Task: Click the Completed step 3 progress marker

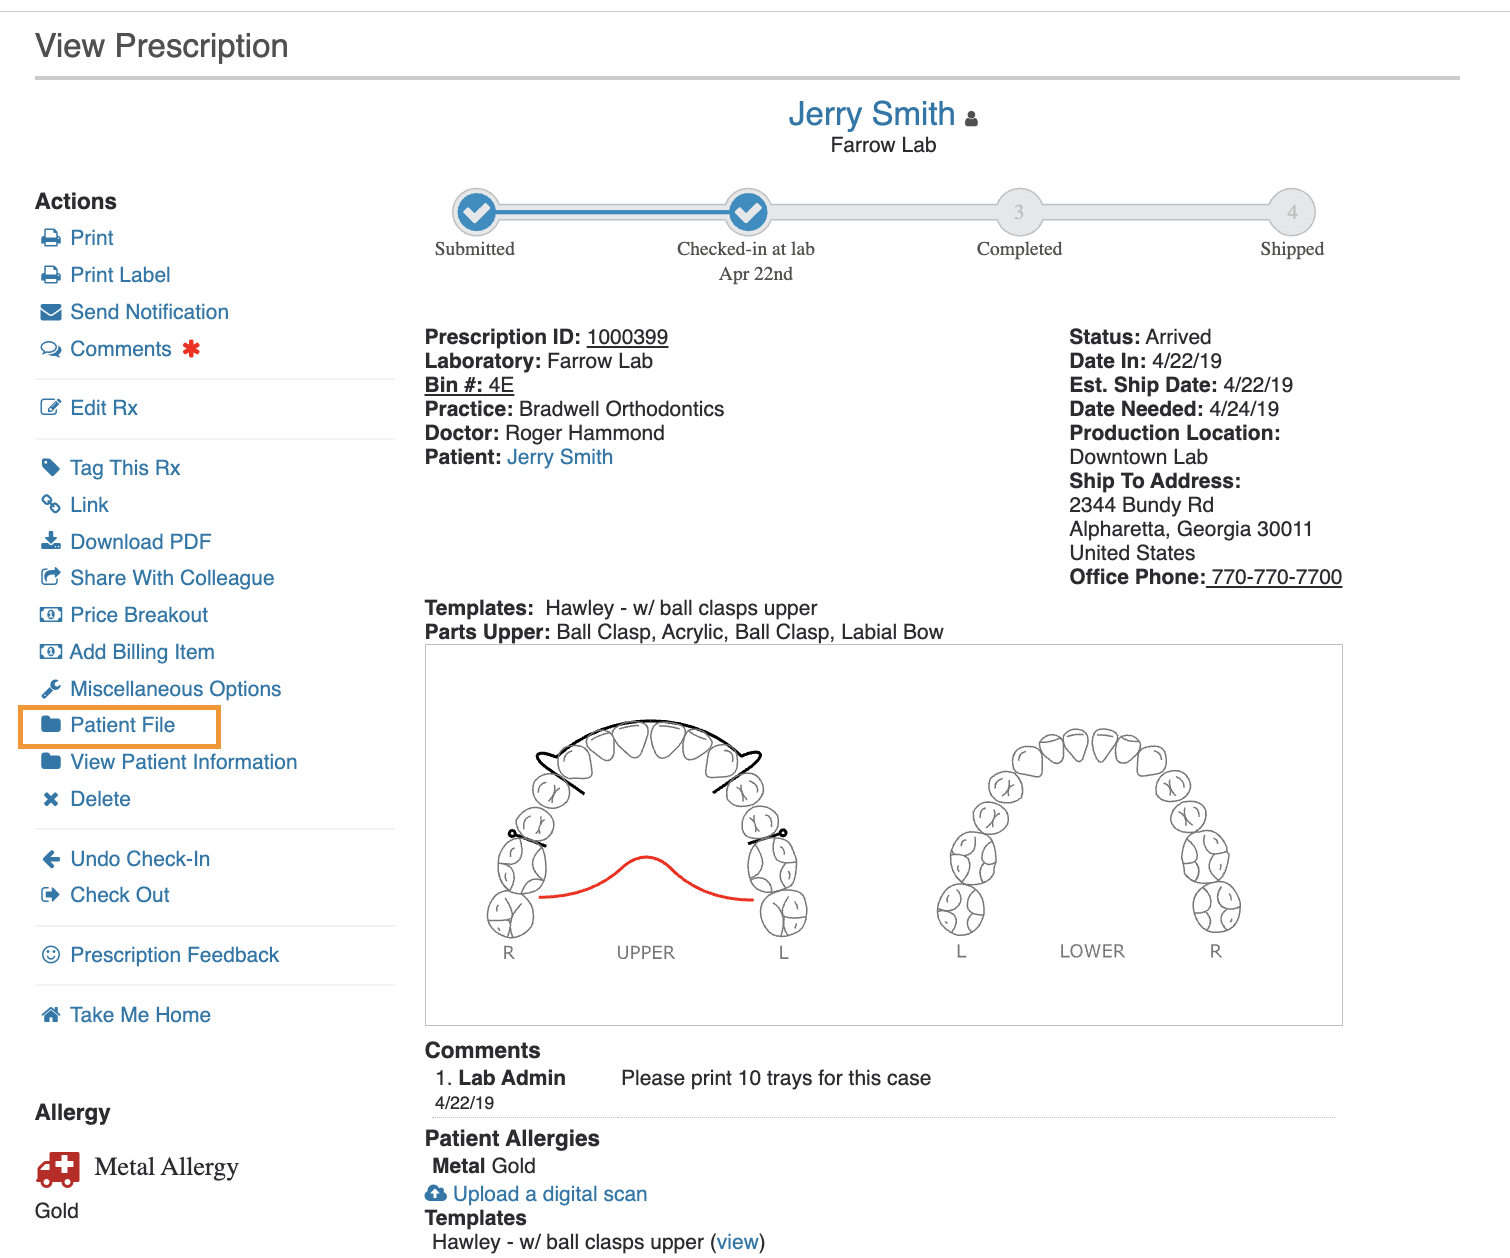Action: coord(1019,212)
